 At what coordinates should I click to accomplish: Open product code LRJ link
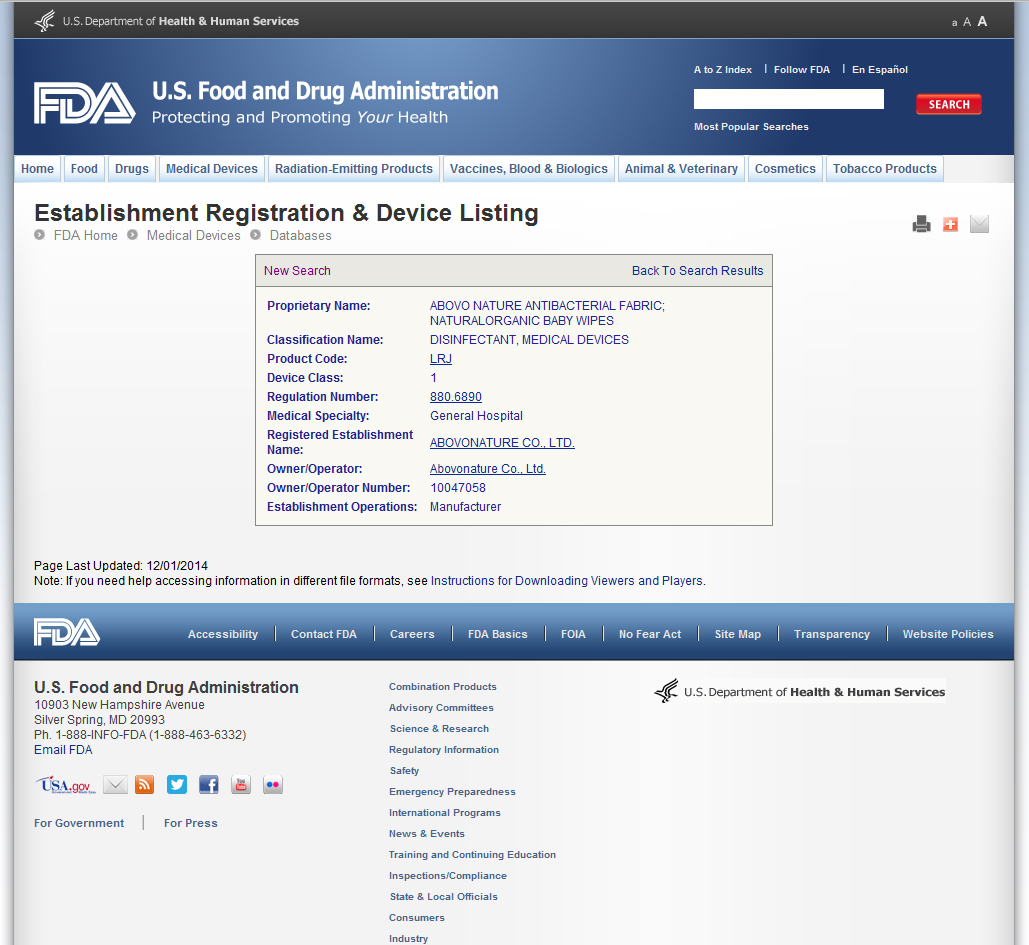(x=440, y=359)
